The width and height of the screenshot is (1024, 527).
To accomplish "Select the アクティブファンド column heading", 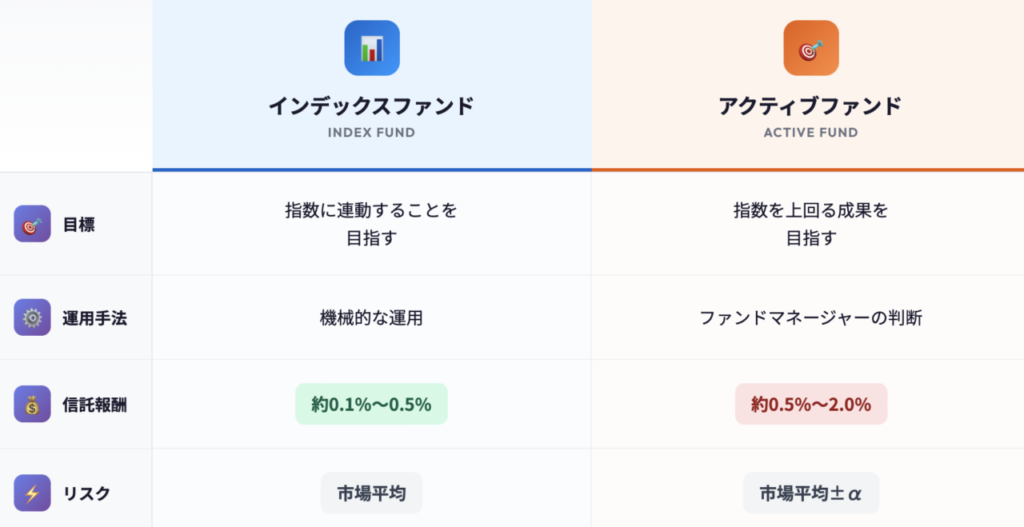I will pos(810,106).
